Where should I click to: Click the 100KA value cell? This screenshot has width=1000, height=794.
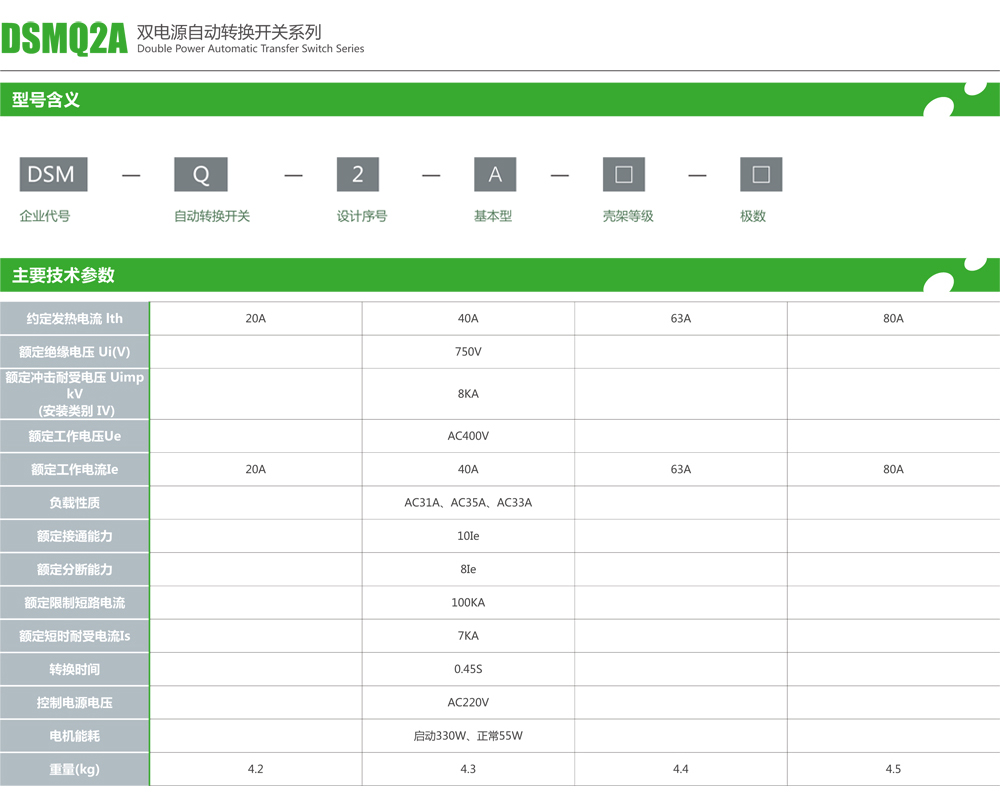468,602
